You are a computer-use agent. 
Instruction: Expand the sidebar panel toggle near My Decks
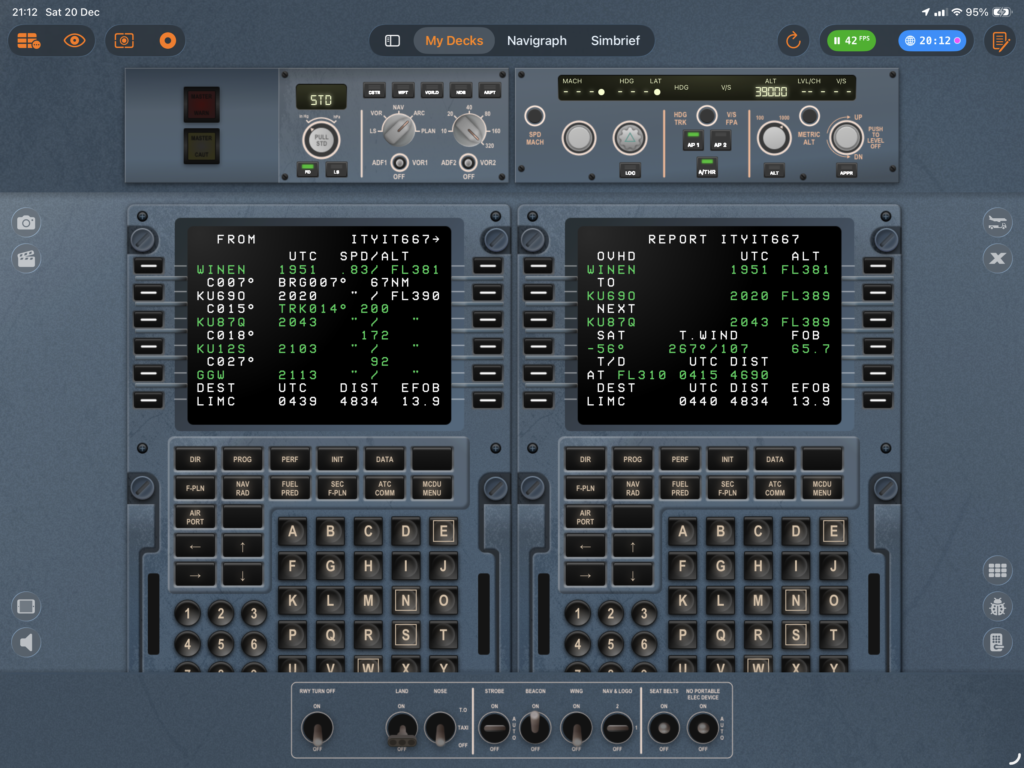coord(393,41)
